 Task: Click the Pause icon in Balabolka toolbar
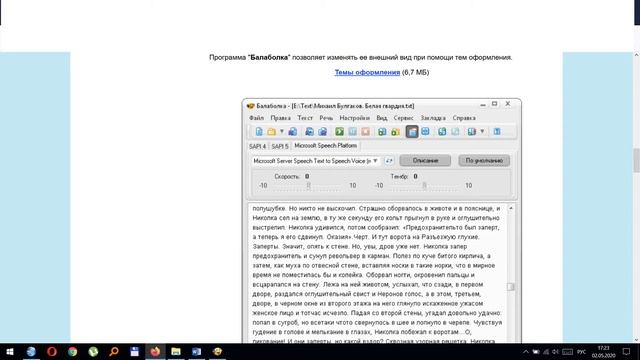coord(352,131)
